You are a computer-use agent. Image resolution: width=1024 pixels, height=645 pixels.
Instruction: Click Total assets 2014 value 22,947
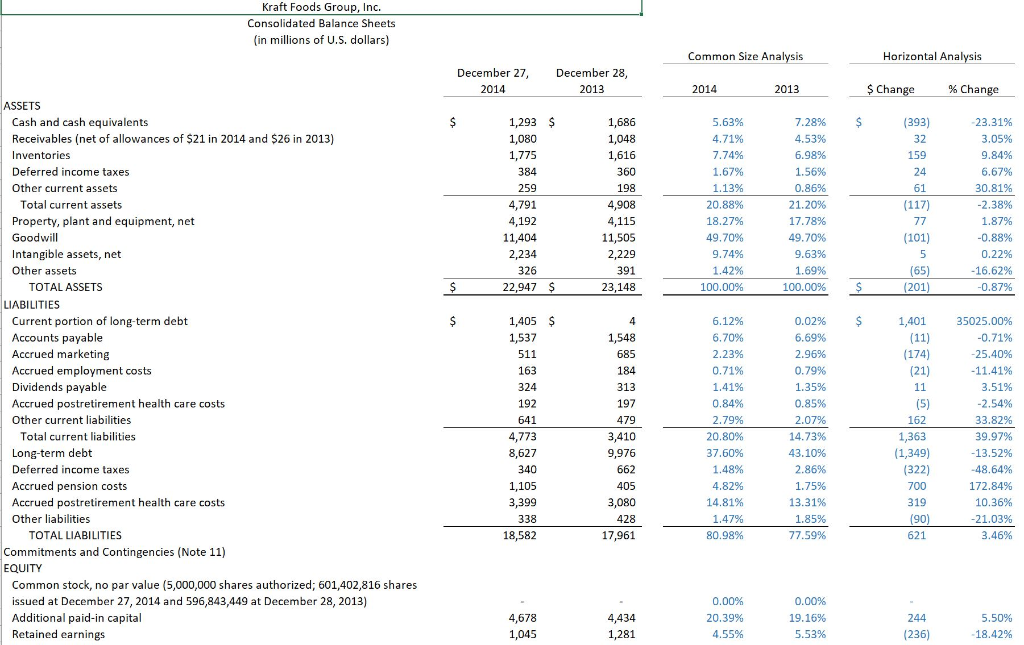point(520,287)
